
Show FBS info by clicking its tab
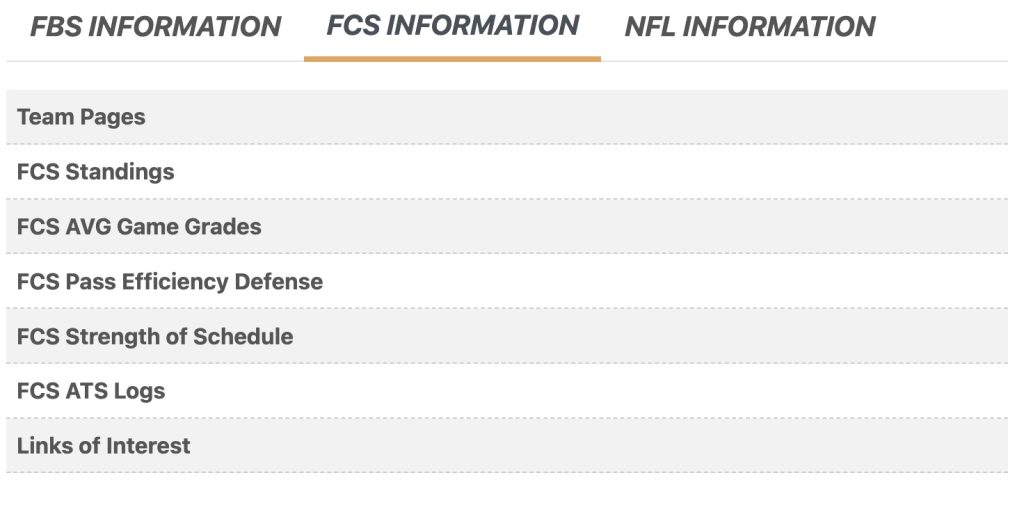coord(155,27)
